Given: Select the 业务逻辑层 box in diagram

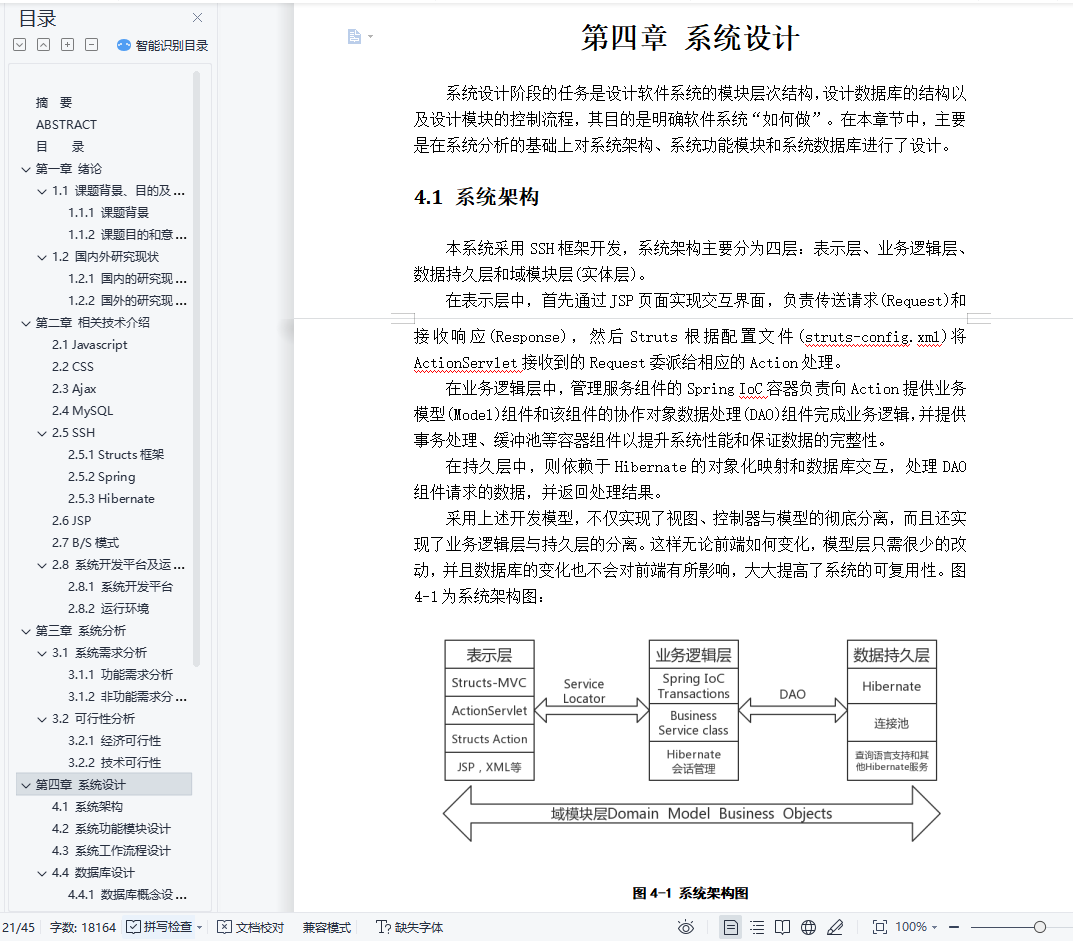Looking at the screenshot, I should click(x=693, y=655).
